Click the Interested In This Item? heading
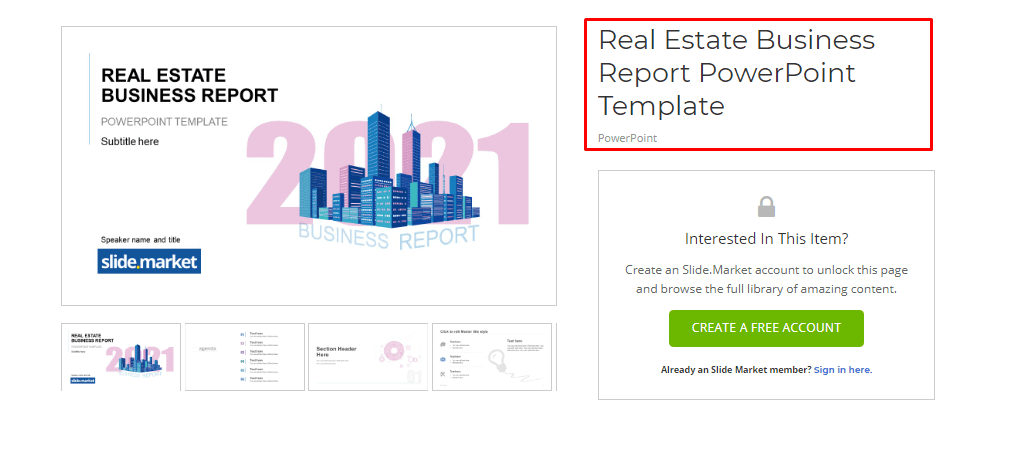The image size is (1024, 451). [x=766, y=239]
